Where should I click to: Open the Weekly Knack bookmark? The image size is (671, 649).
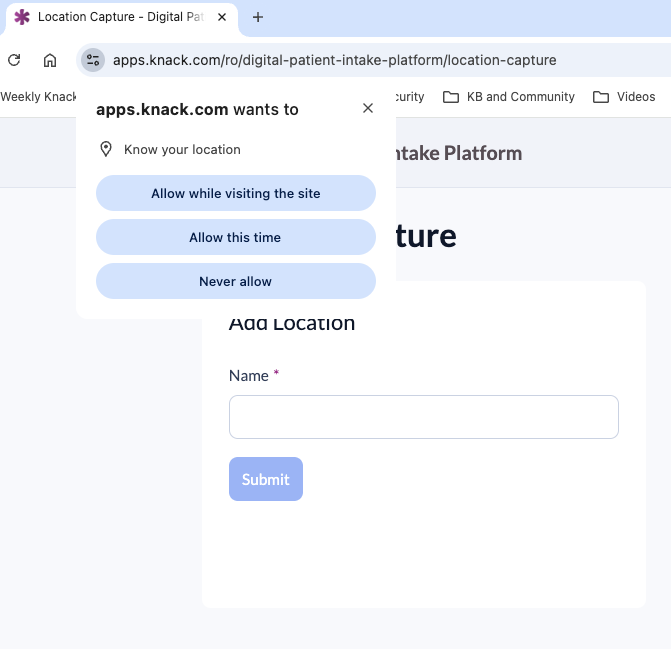pyautogui.click(x=38, y=97)
